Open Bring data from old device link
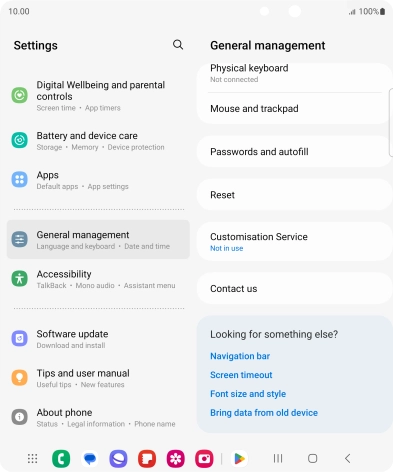This screenshot has width=393, height=472. point(264,413)
